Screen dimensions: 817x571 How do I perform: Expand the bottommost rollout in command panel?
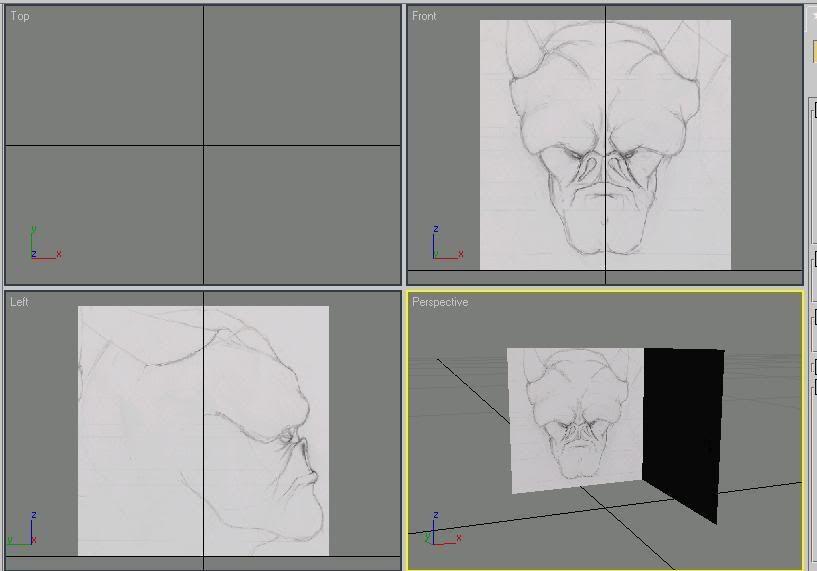click(814, 387)
